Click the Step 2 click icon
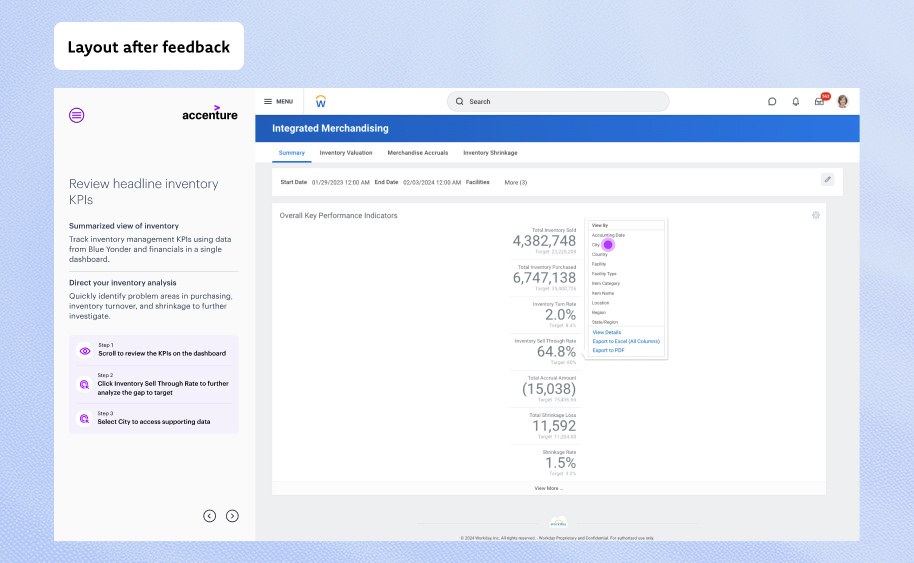This screenshot has width=914, height=563. (x=85, y=385)
